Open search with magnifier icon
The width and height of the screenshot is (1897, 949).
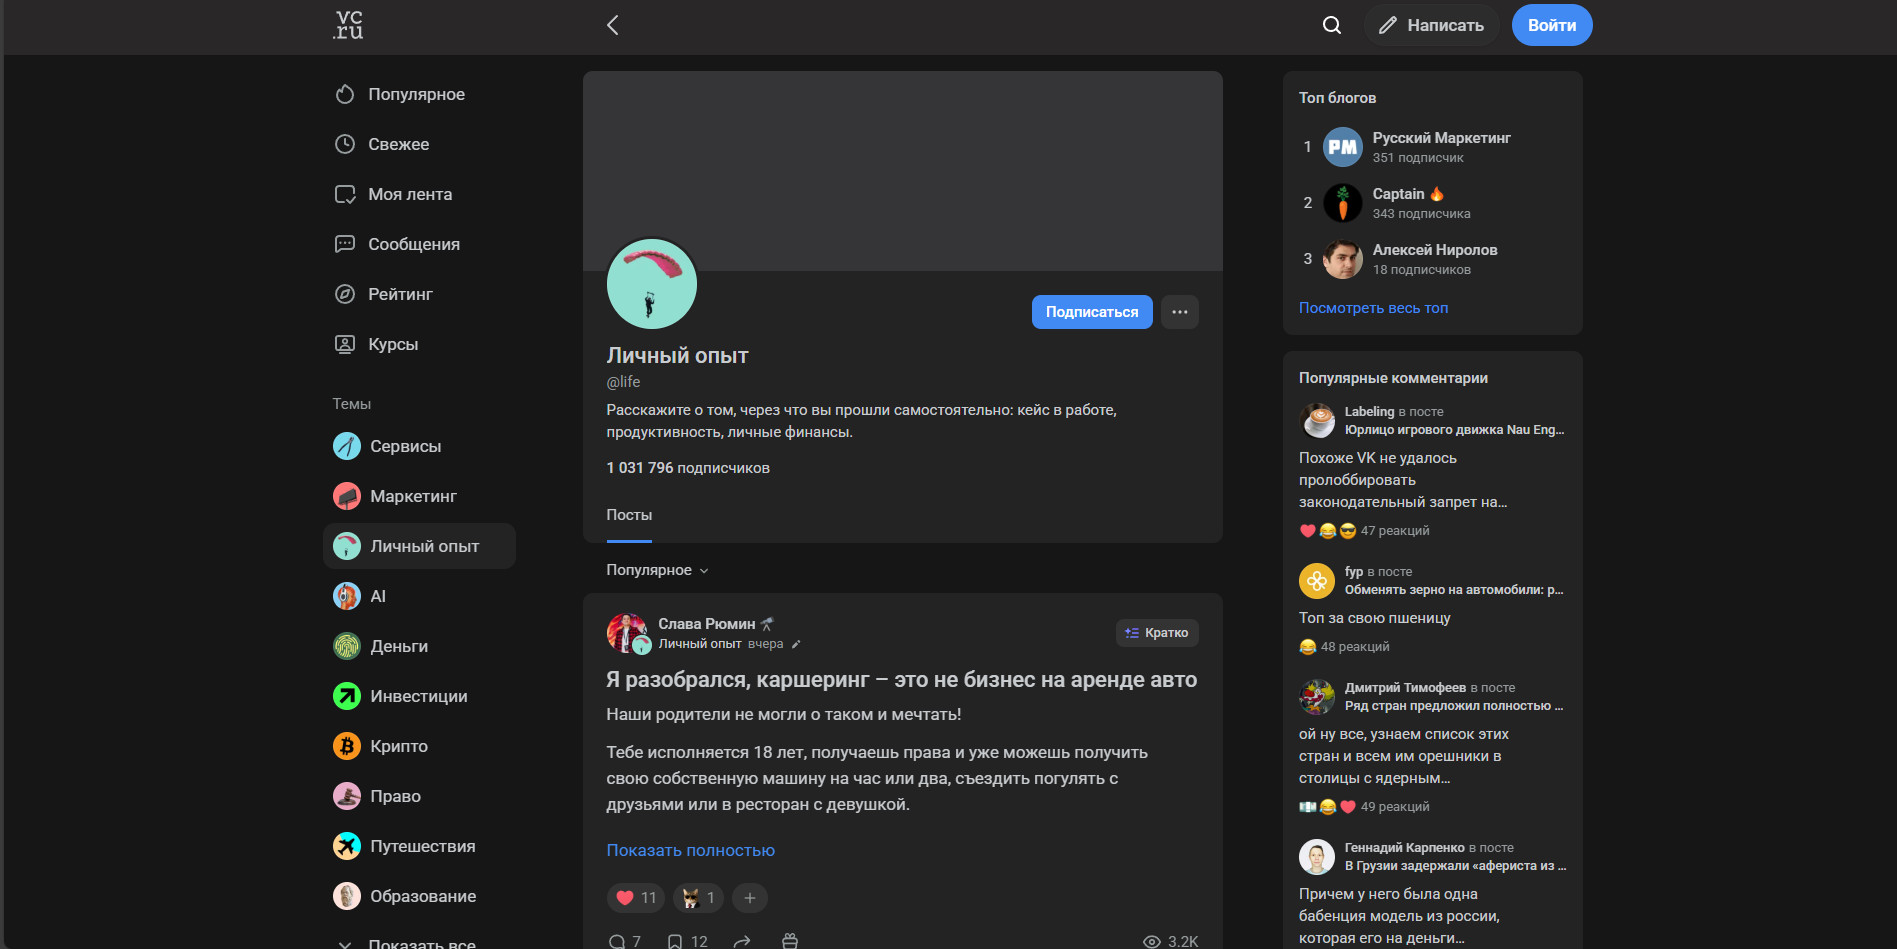pos(1332,25)
